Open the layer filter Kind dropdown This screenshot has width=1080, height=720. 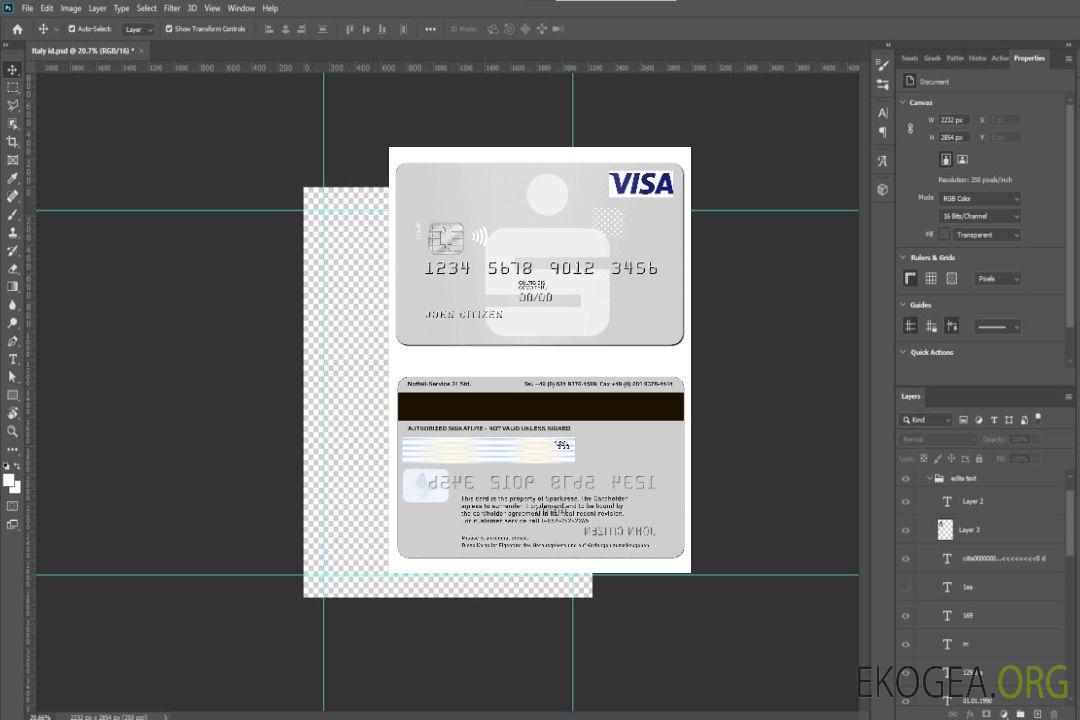pos(926,420)
